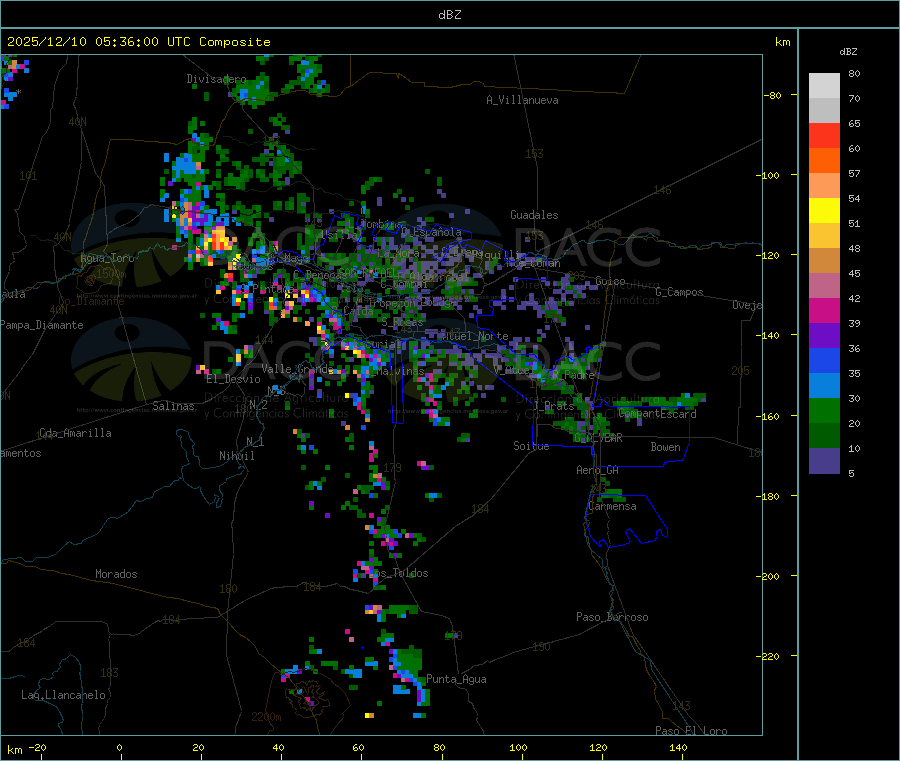Screen dimensions: 900x761
Task: Click the 'km' unit label at bottom left
Action: (14, 750)
